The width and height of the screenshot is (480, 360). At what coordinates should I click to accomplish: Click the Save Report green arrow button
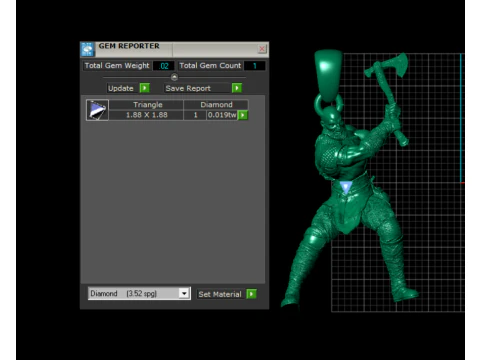coord(237,88)
